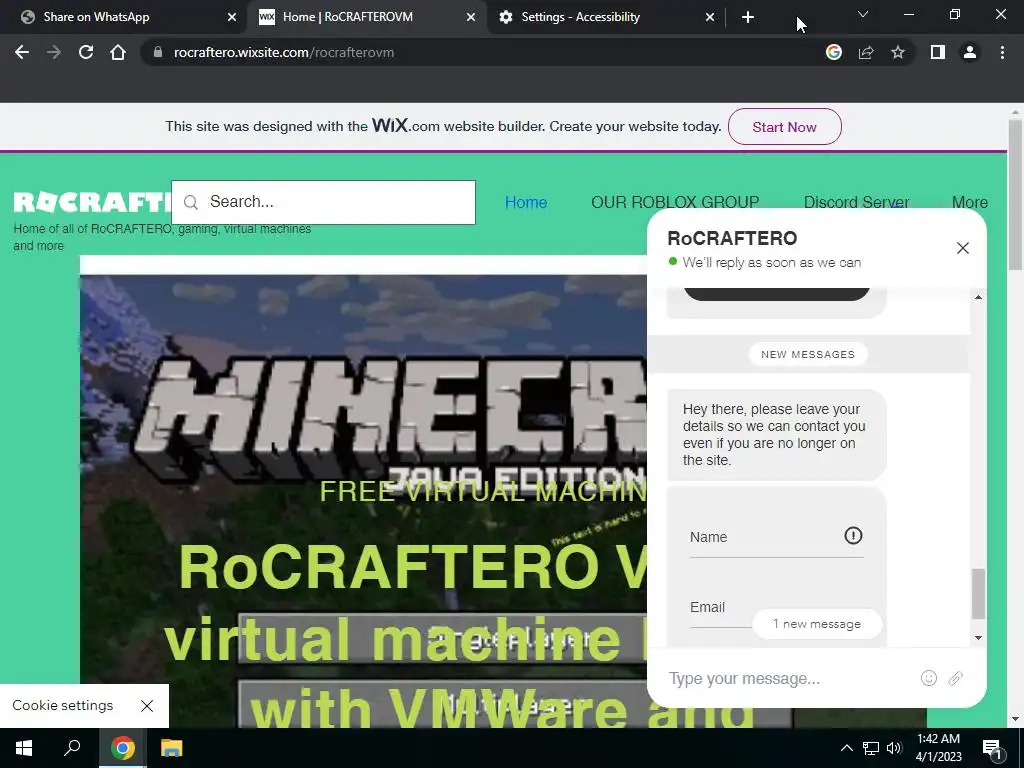Click the volume tray icon
The image size is (1024, 768).
894,748
